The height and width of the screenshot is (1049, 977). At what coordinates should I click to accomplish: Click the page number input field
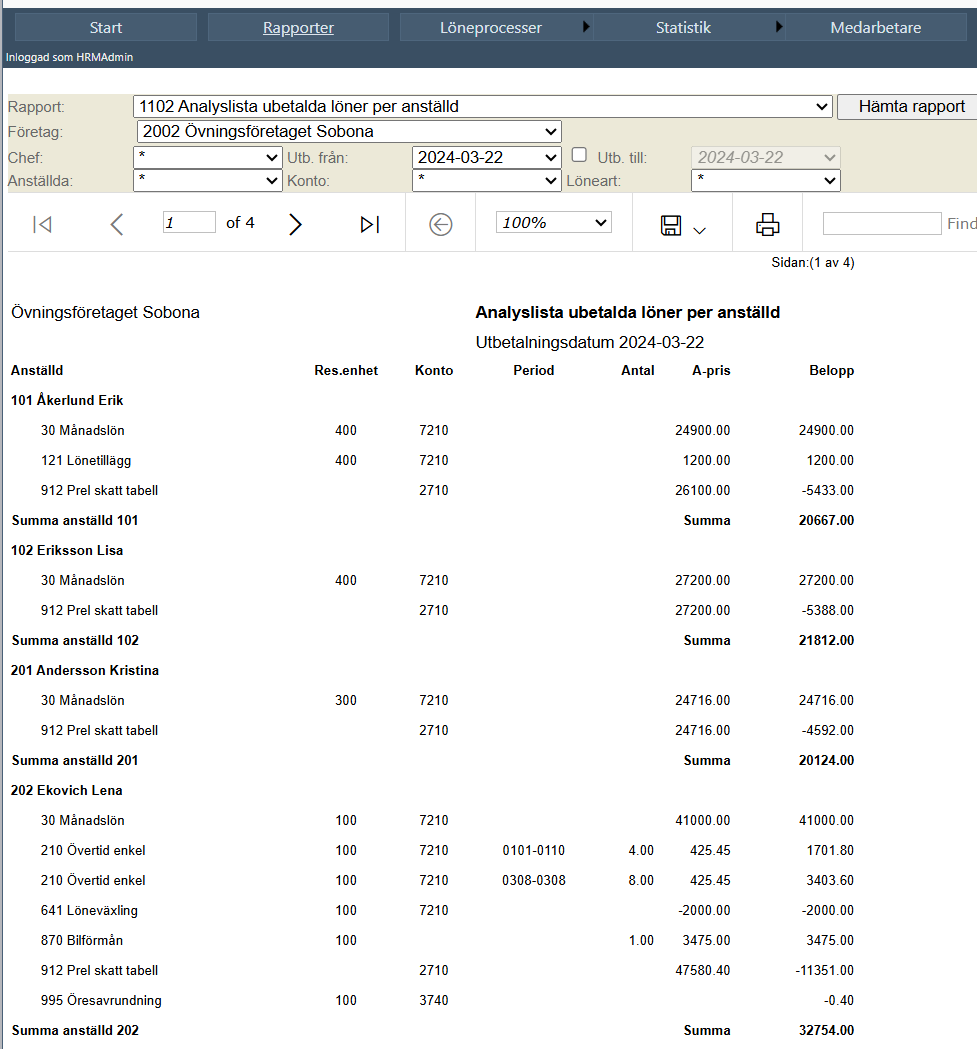tap(189, 222)
